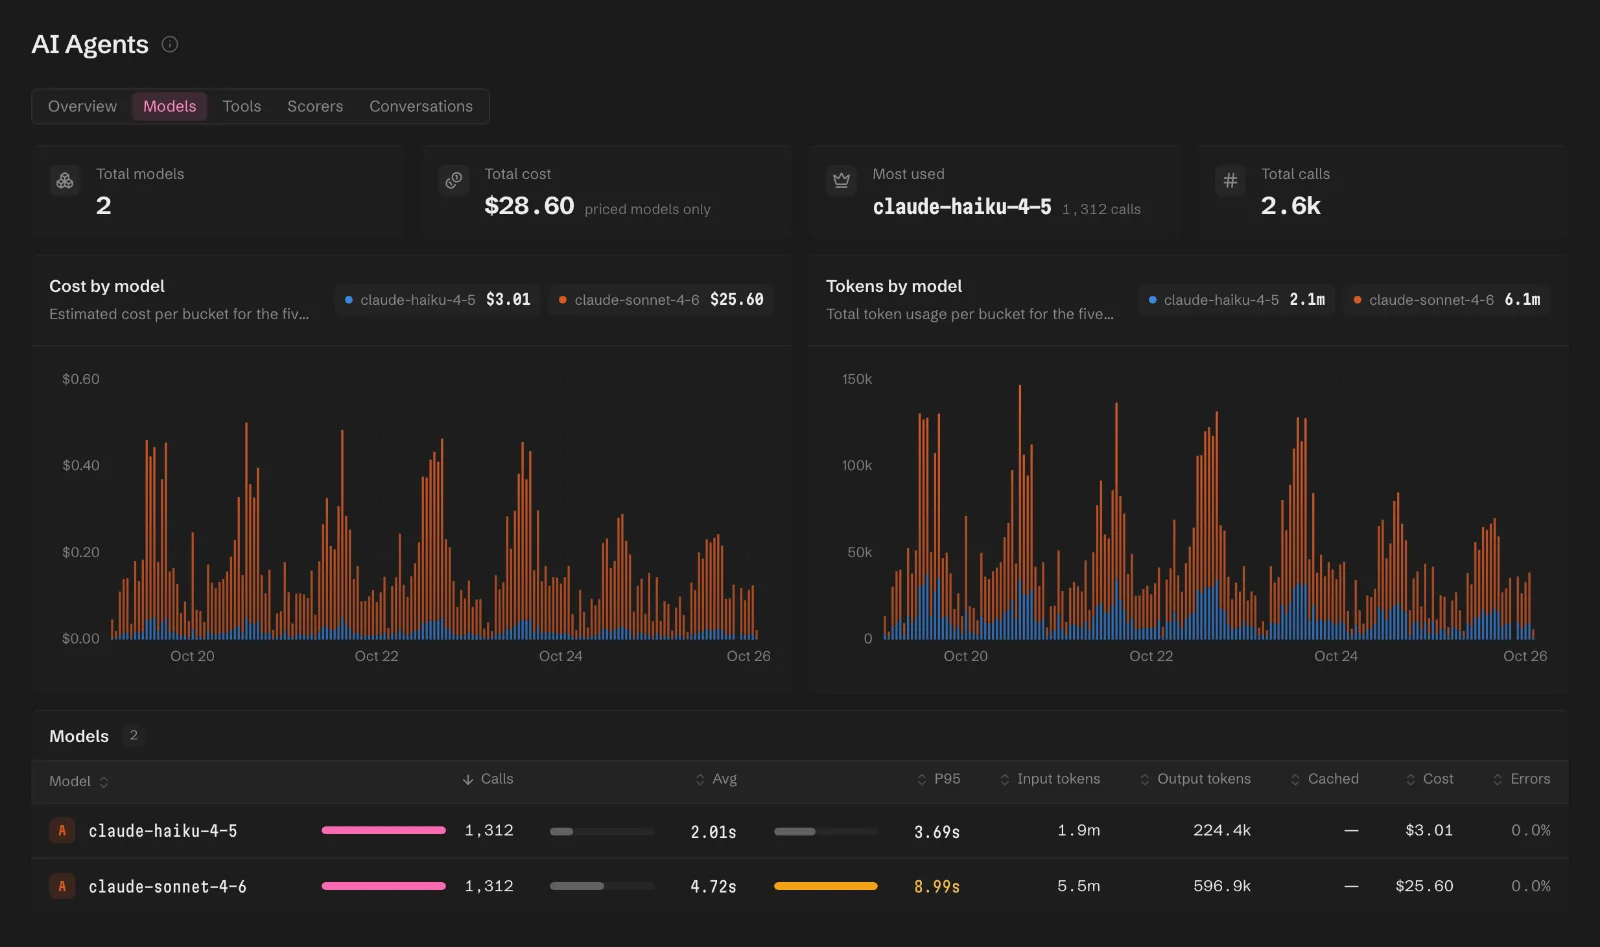Click the orange P95 bar for claude-sonnet-4-6

(826, 886)
